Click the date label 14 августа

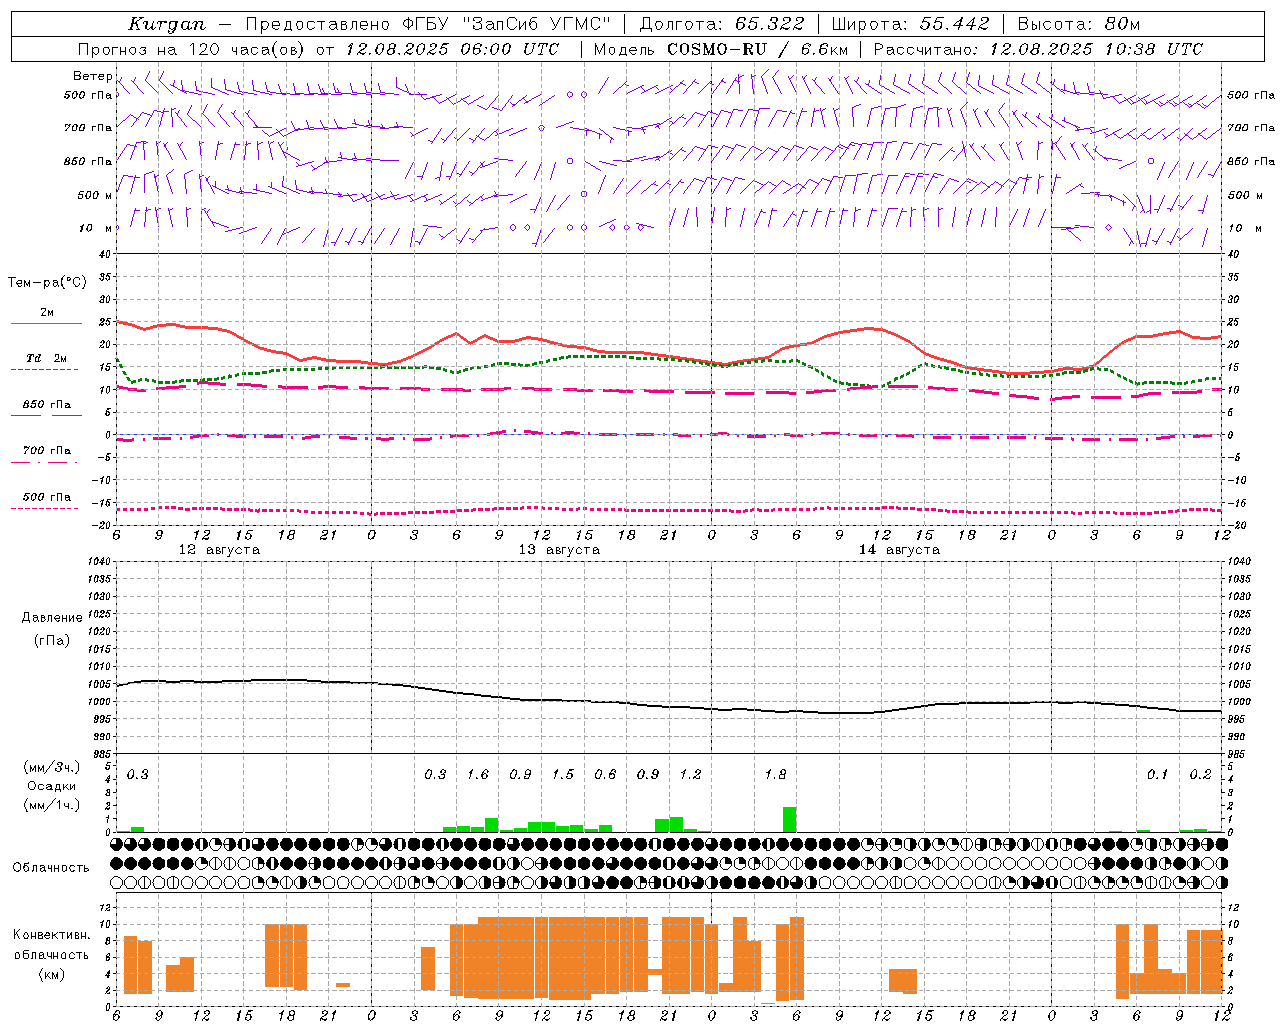pyautogui.click(x=899, y=550)
